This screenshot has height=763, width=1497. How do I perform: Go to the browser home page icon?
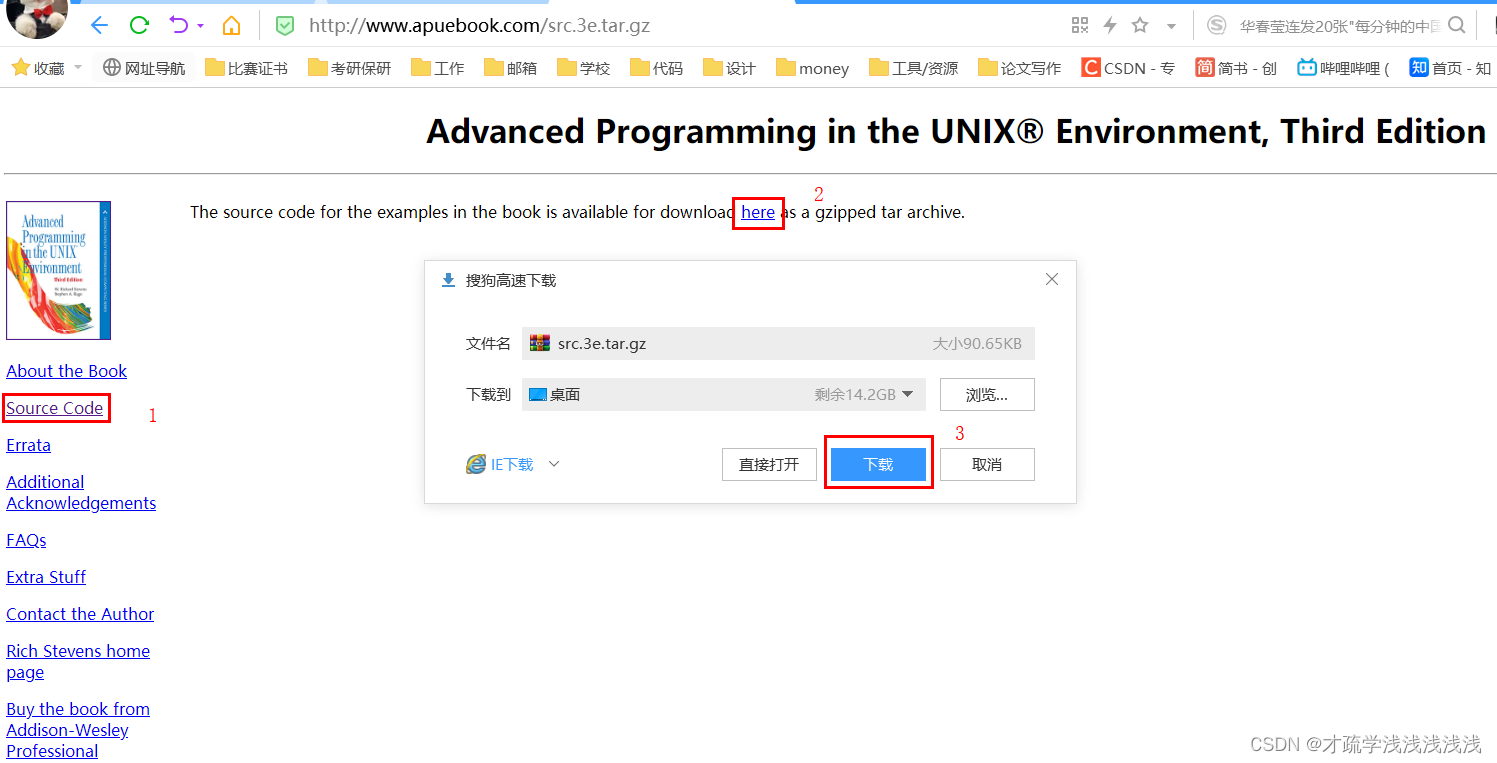pyautogui.click(x=231, y=25)
